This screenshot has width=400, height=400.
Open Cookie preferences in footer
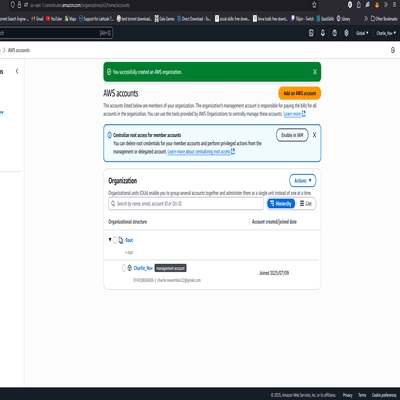tap(384, 395)
